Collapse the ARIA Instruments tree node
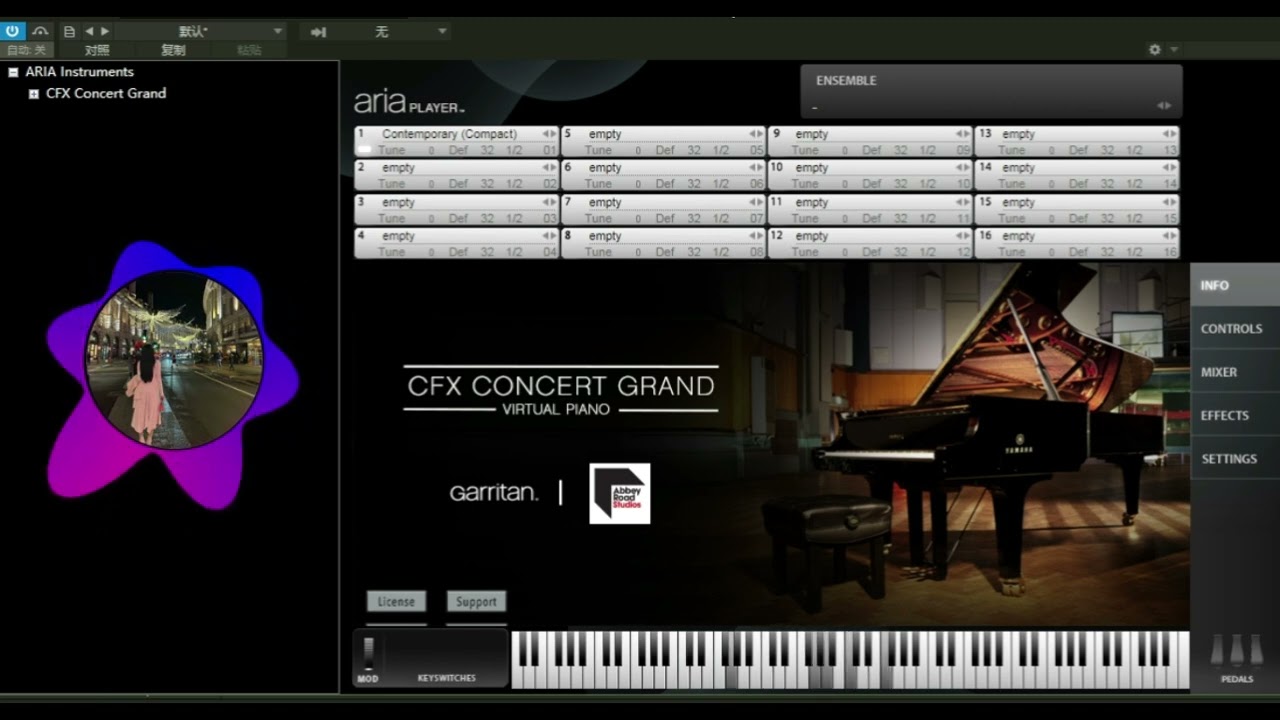Screen dimensions: 1280x720 pos(13,72)
